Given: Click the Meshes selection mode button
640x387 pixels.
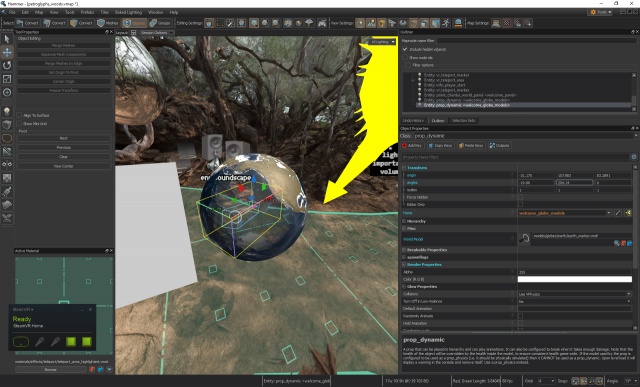Looking at the screenshot, I should pyautogui.click(x=108, y=23).
